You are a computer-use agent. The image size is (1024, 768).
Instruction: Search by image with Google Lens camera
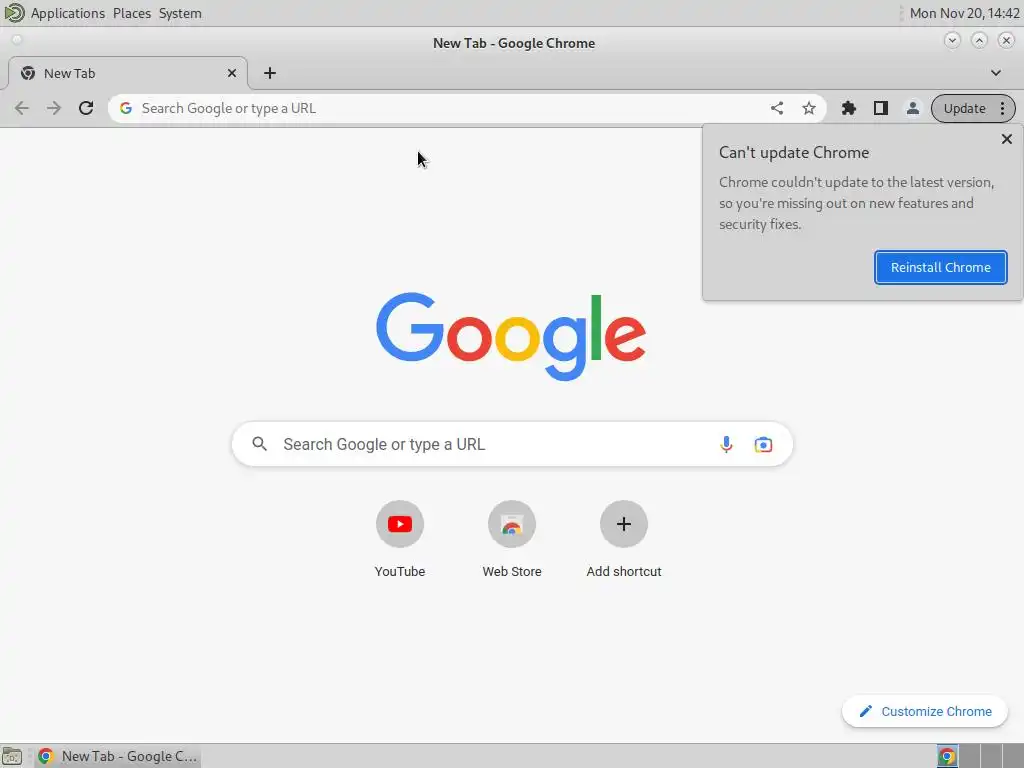point(763,445)
